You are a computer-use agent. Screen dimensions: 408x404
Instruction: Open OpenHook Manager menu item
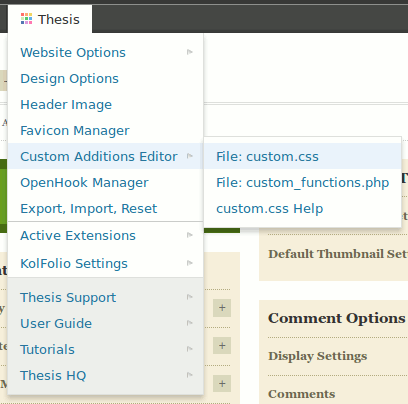pos(105,182)
